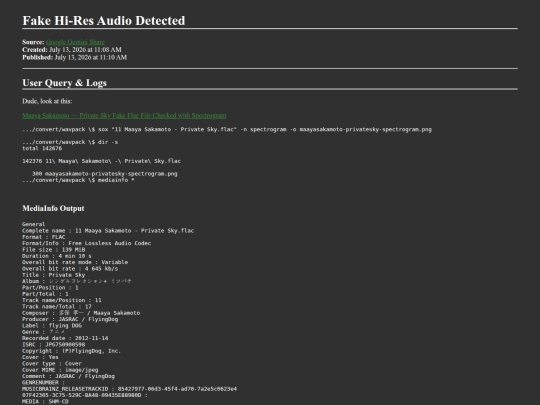
Task: Click the 'Composer' line with Maaya Sakamoto
Action: click(81, 313)
